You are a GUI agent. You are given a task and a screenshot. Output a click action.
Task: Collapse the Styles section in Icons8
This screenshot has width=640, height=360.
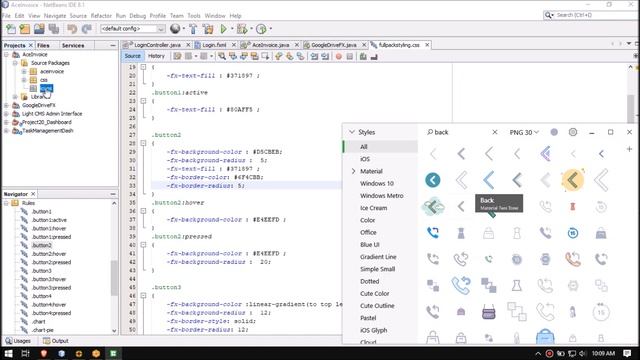[352, 132]
